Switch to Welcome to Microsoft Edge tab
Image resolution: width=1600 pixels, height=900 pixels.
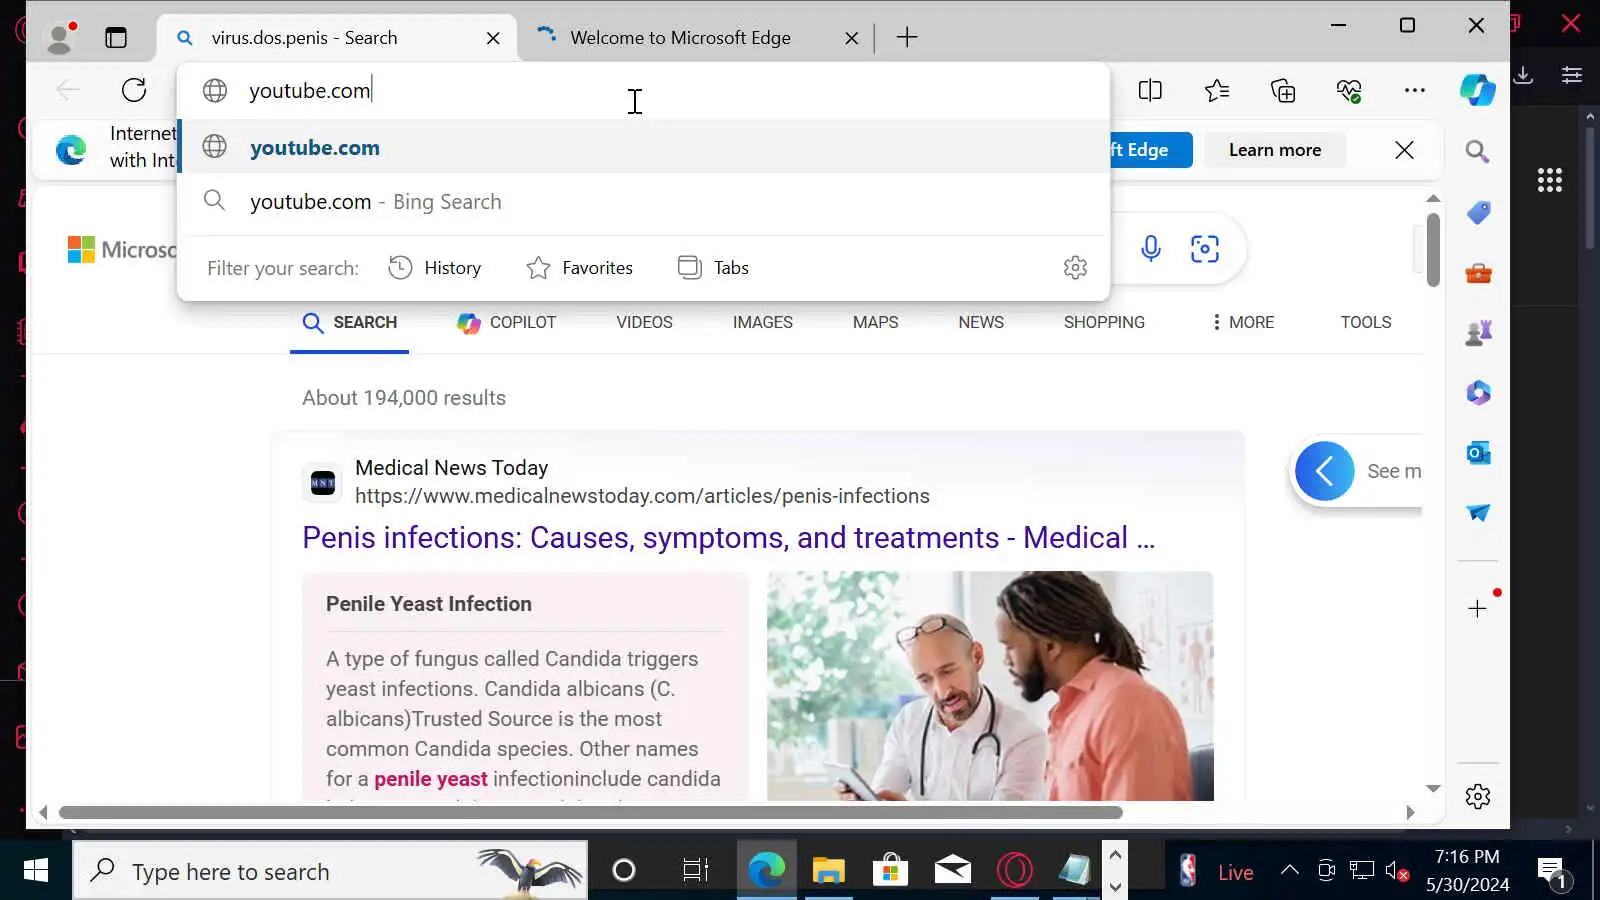[x=680, y=38]
